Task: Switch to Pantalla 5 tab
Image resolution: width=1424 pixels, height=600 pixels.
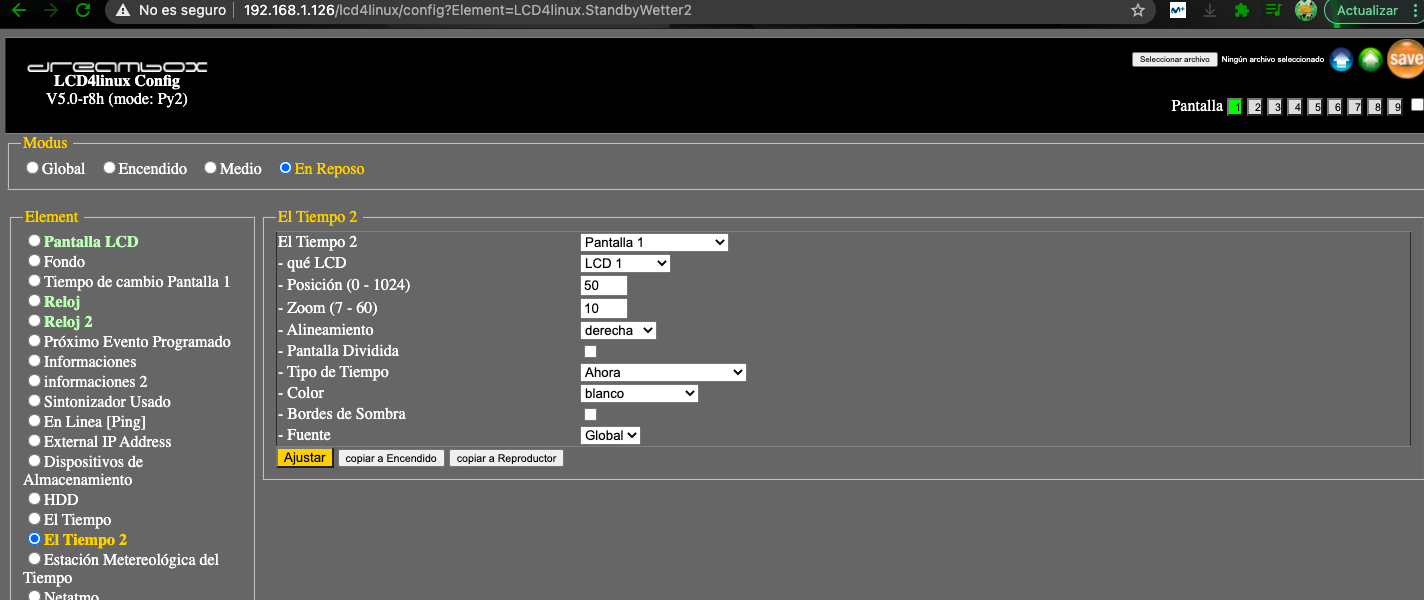Action: [x=1315, y=107]
